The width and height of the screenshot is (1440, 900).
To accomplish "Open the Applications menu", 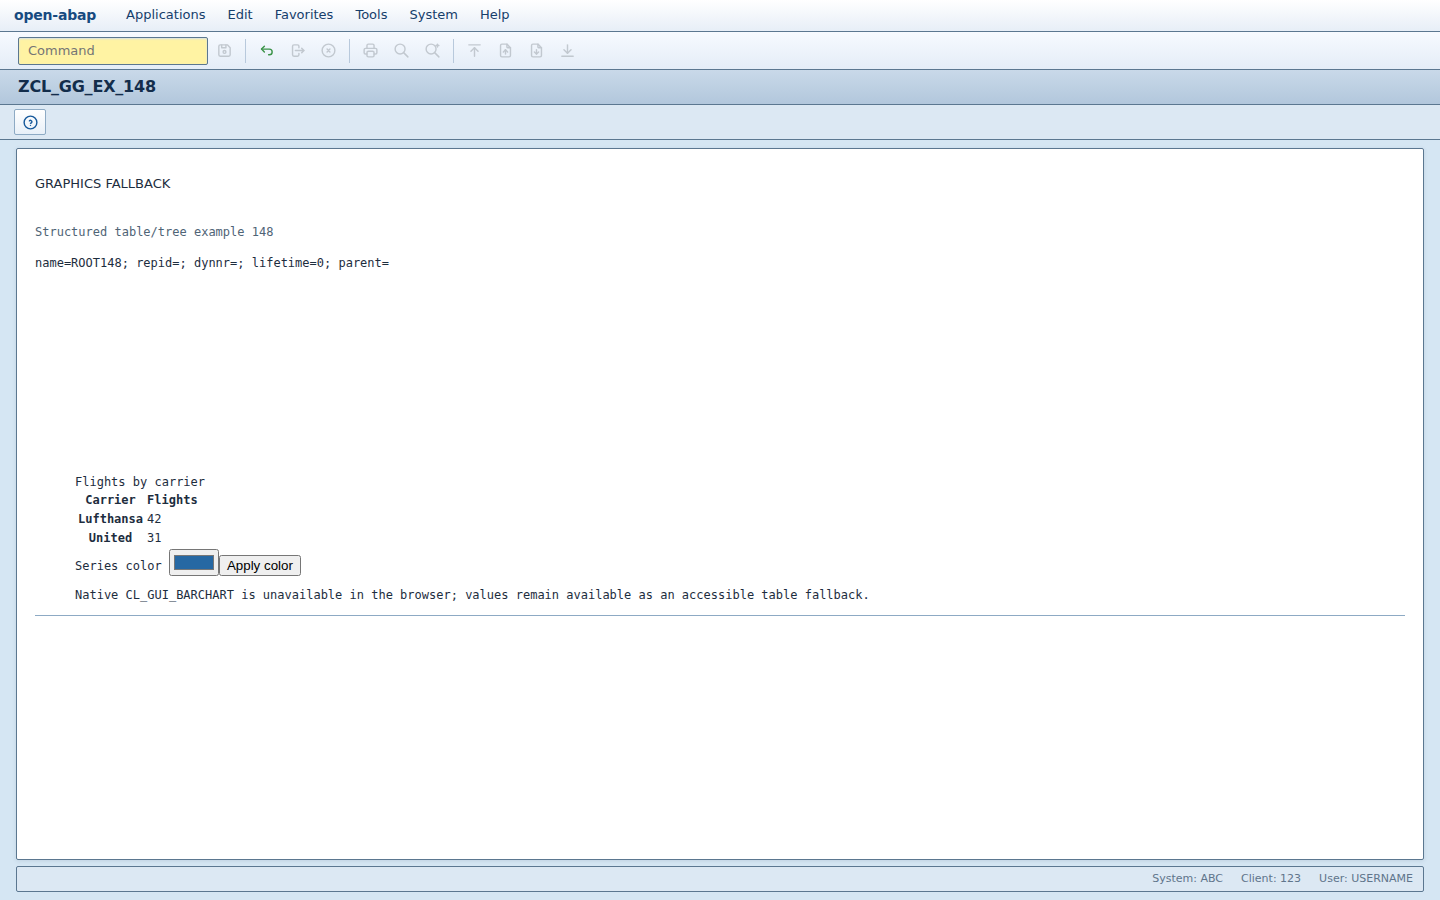I will (166, 15).
